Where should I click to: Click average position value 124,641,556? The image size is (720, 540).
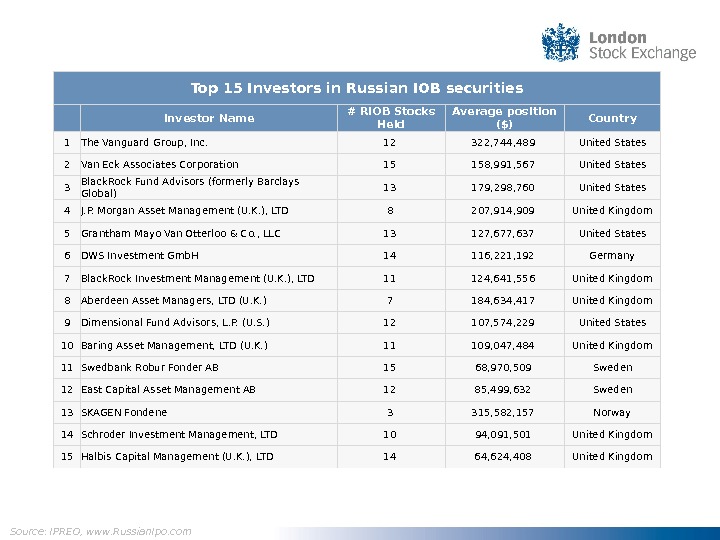click(x=503, y=278)
